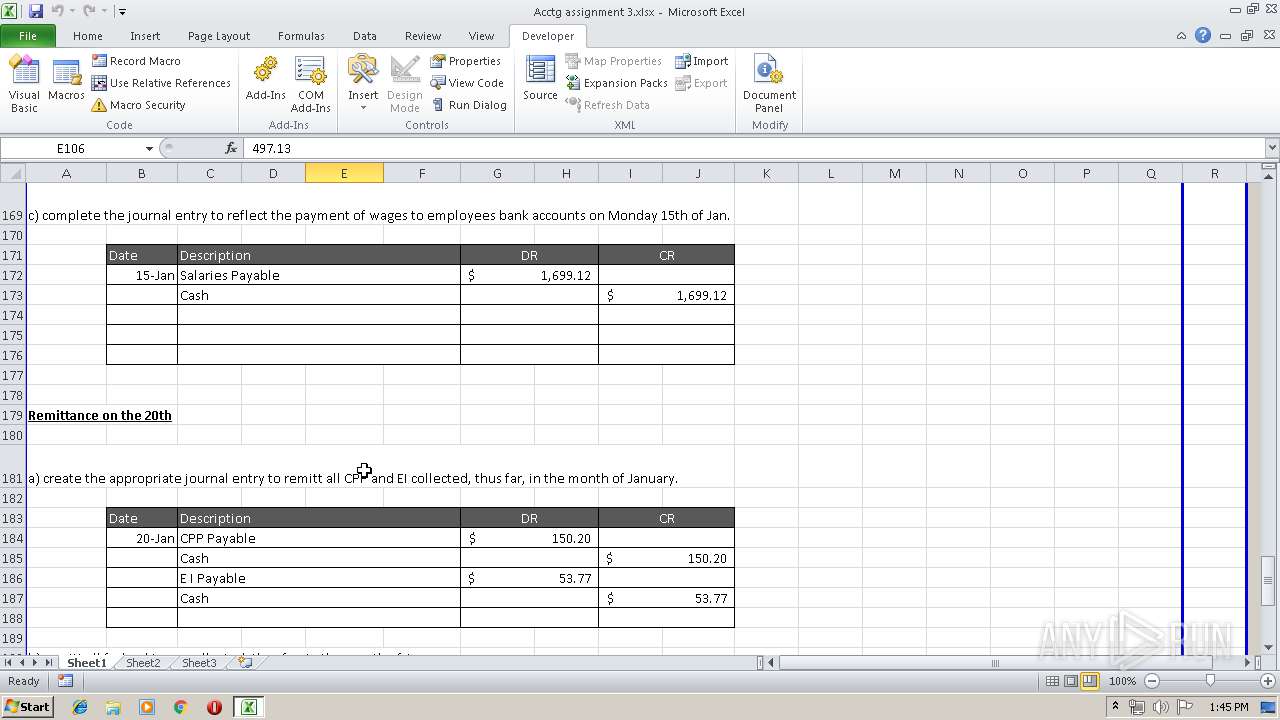Start Record Macro
This screenshot has height=720, width=1280.
[x=136, y=61]
